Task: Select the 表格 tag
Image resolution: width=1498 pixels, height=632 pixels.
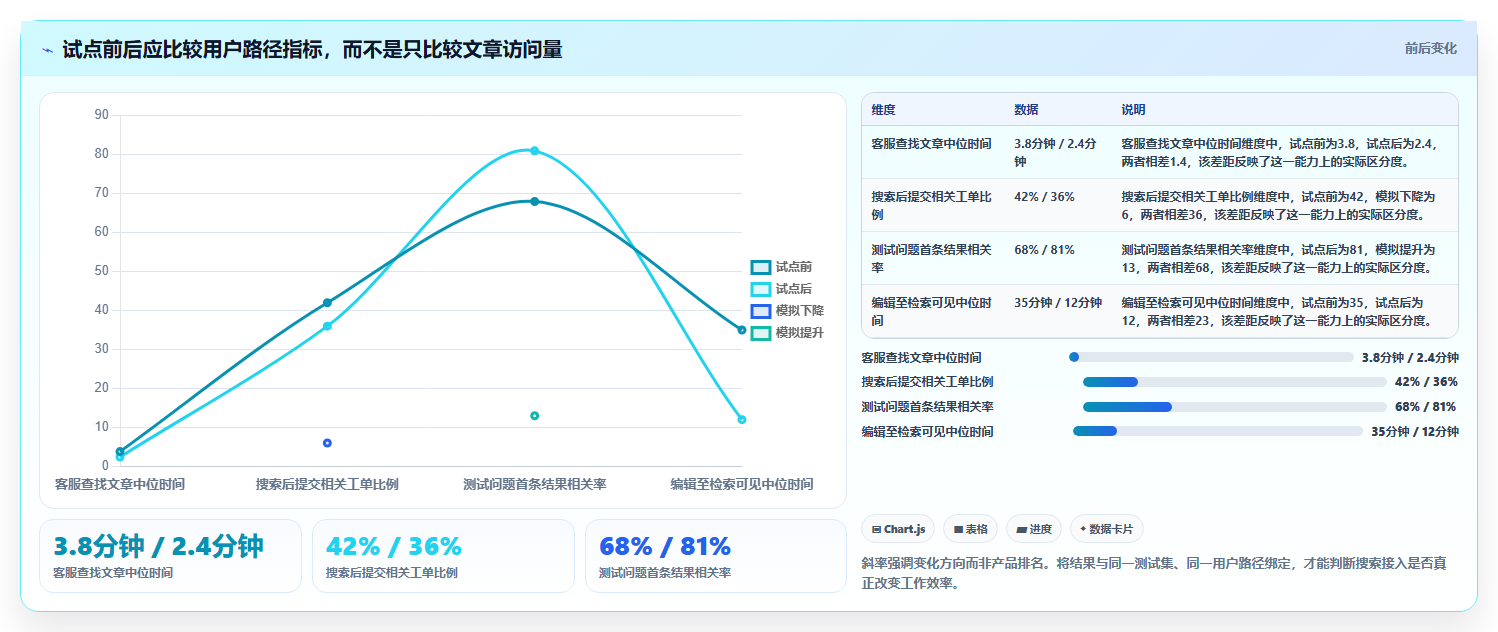Action: 971,529
